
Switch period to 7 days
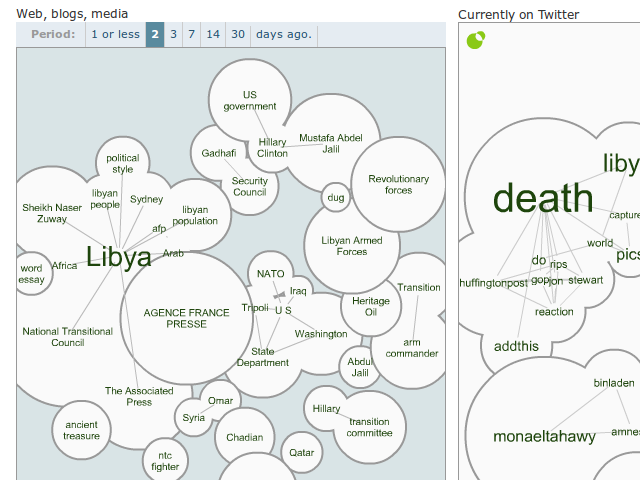(x=192, y=35)
